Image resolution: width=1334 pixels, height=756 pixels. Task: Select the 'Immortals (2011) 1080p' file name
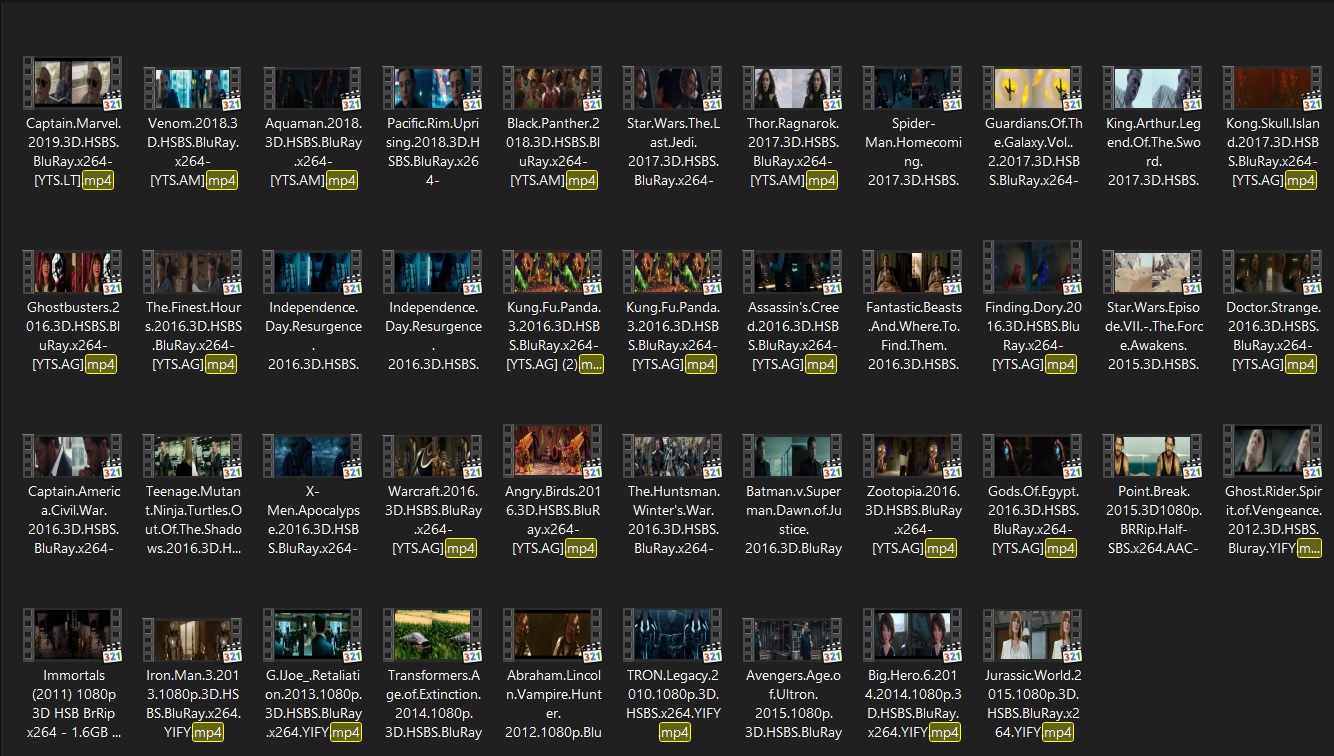click(x=72, y=703)
